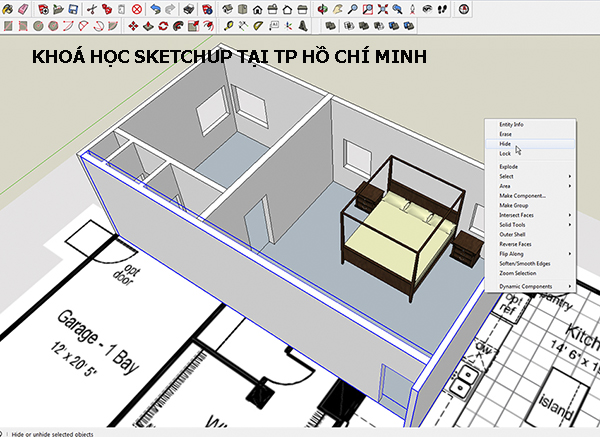Select the Zoom magnifier tool
Screen dimensions: 600x437
pos(352,9)
